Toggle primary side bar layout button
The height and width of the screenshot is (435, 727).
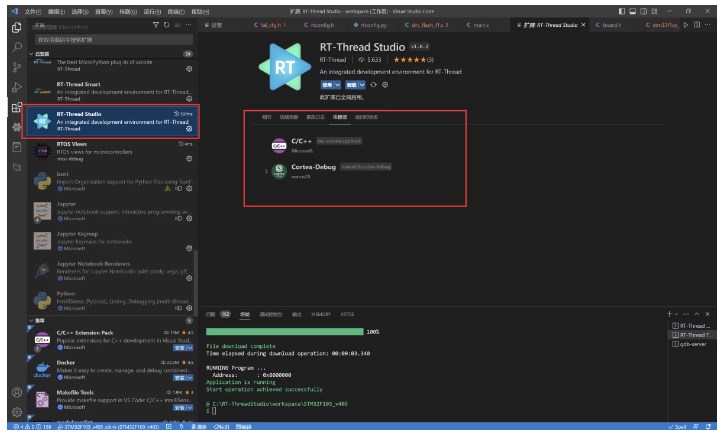622,11
